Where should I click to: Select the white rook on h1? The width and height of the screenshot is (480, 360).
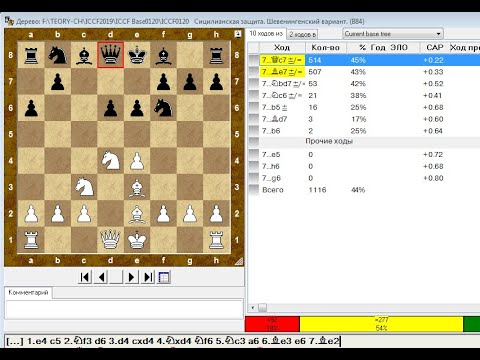[217, 240]
